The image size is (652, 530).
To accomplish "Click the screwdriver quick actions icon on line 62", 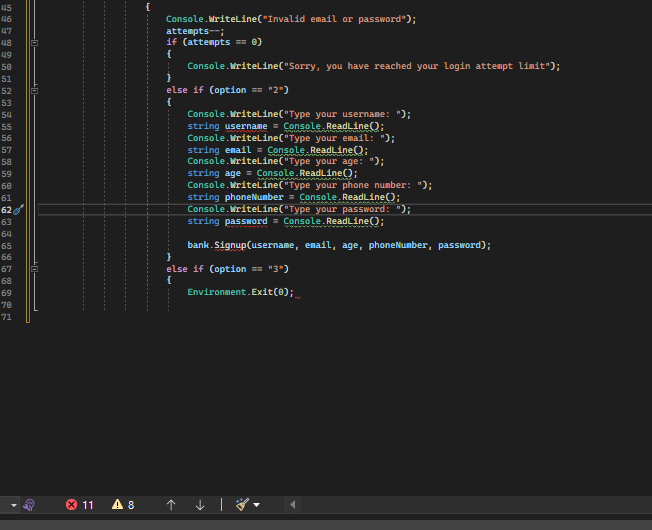I will (18, 210).
